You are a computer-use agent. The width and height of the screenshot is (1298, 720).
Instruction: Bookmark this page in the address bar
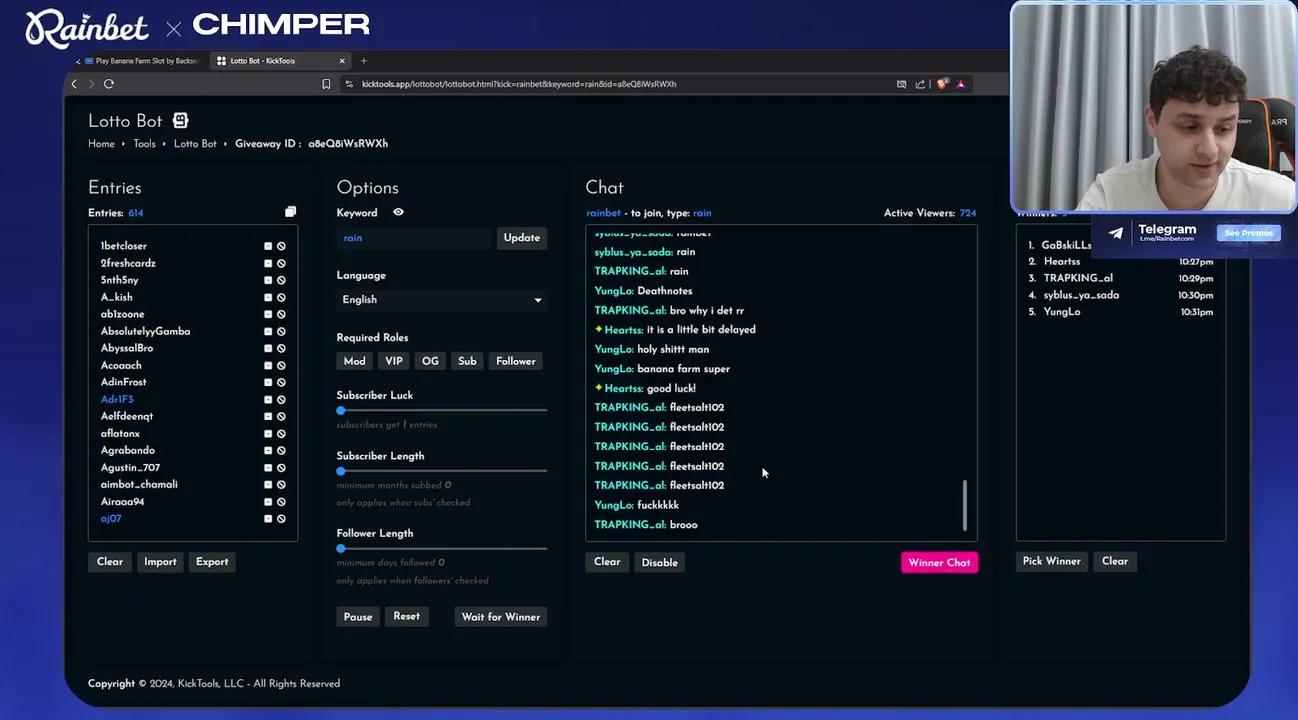[x=326, y=84]
